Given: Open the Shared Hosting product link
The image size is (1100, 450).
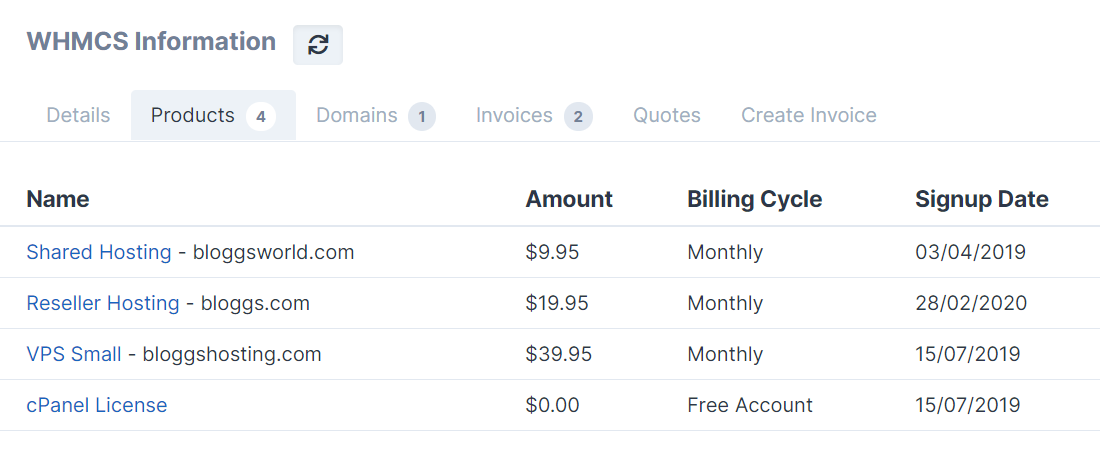Looking at the screenshot, I should (99, 252).
